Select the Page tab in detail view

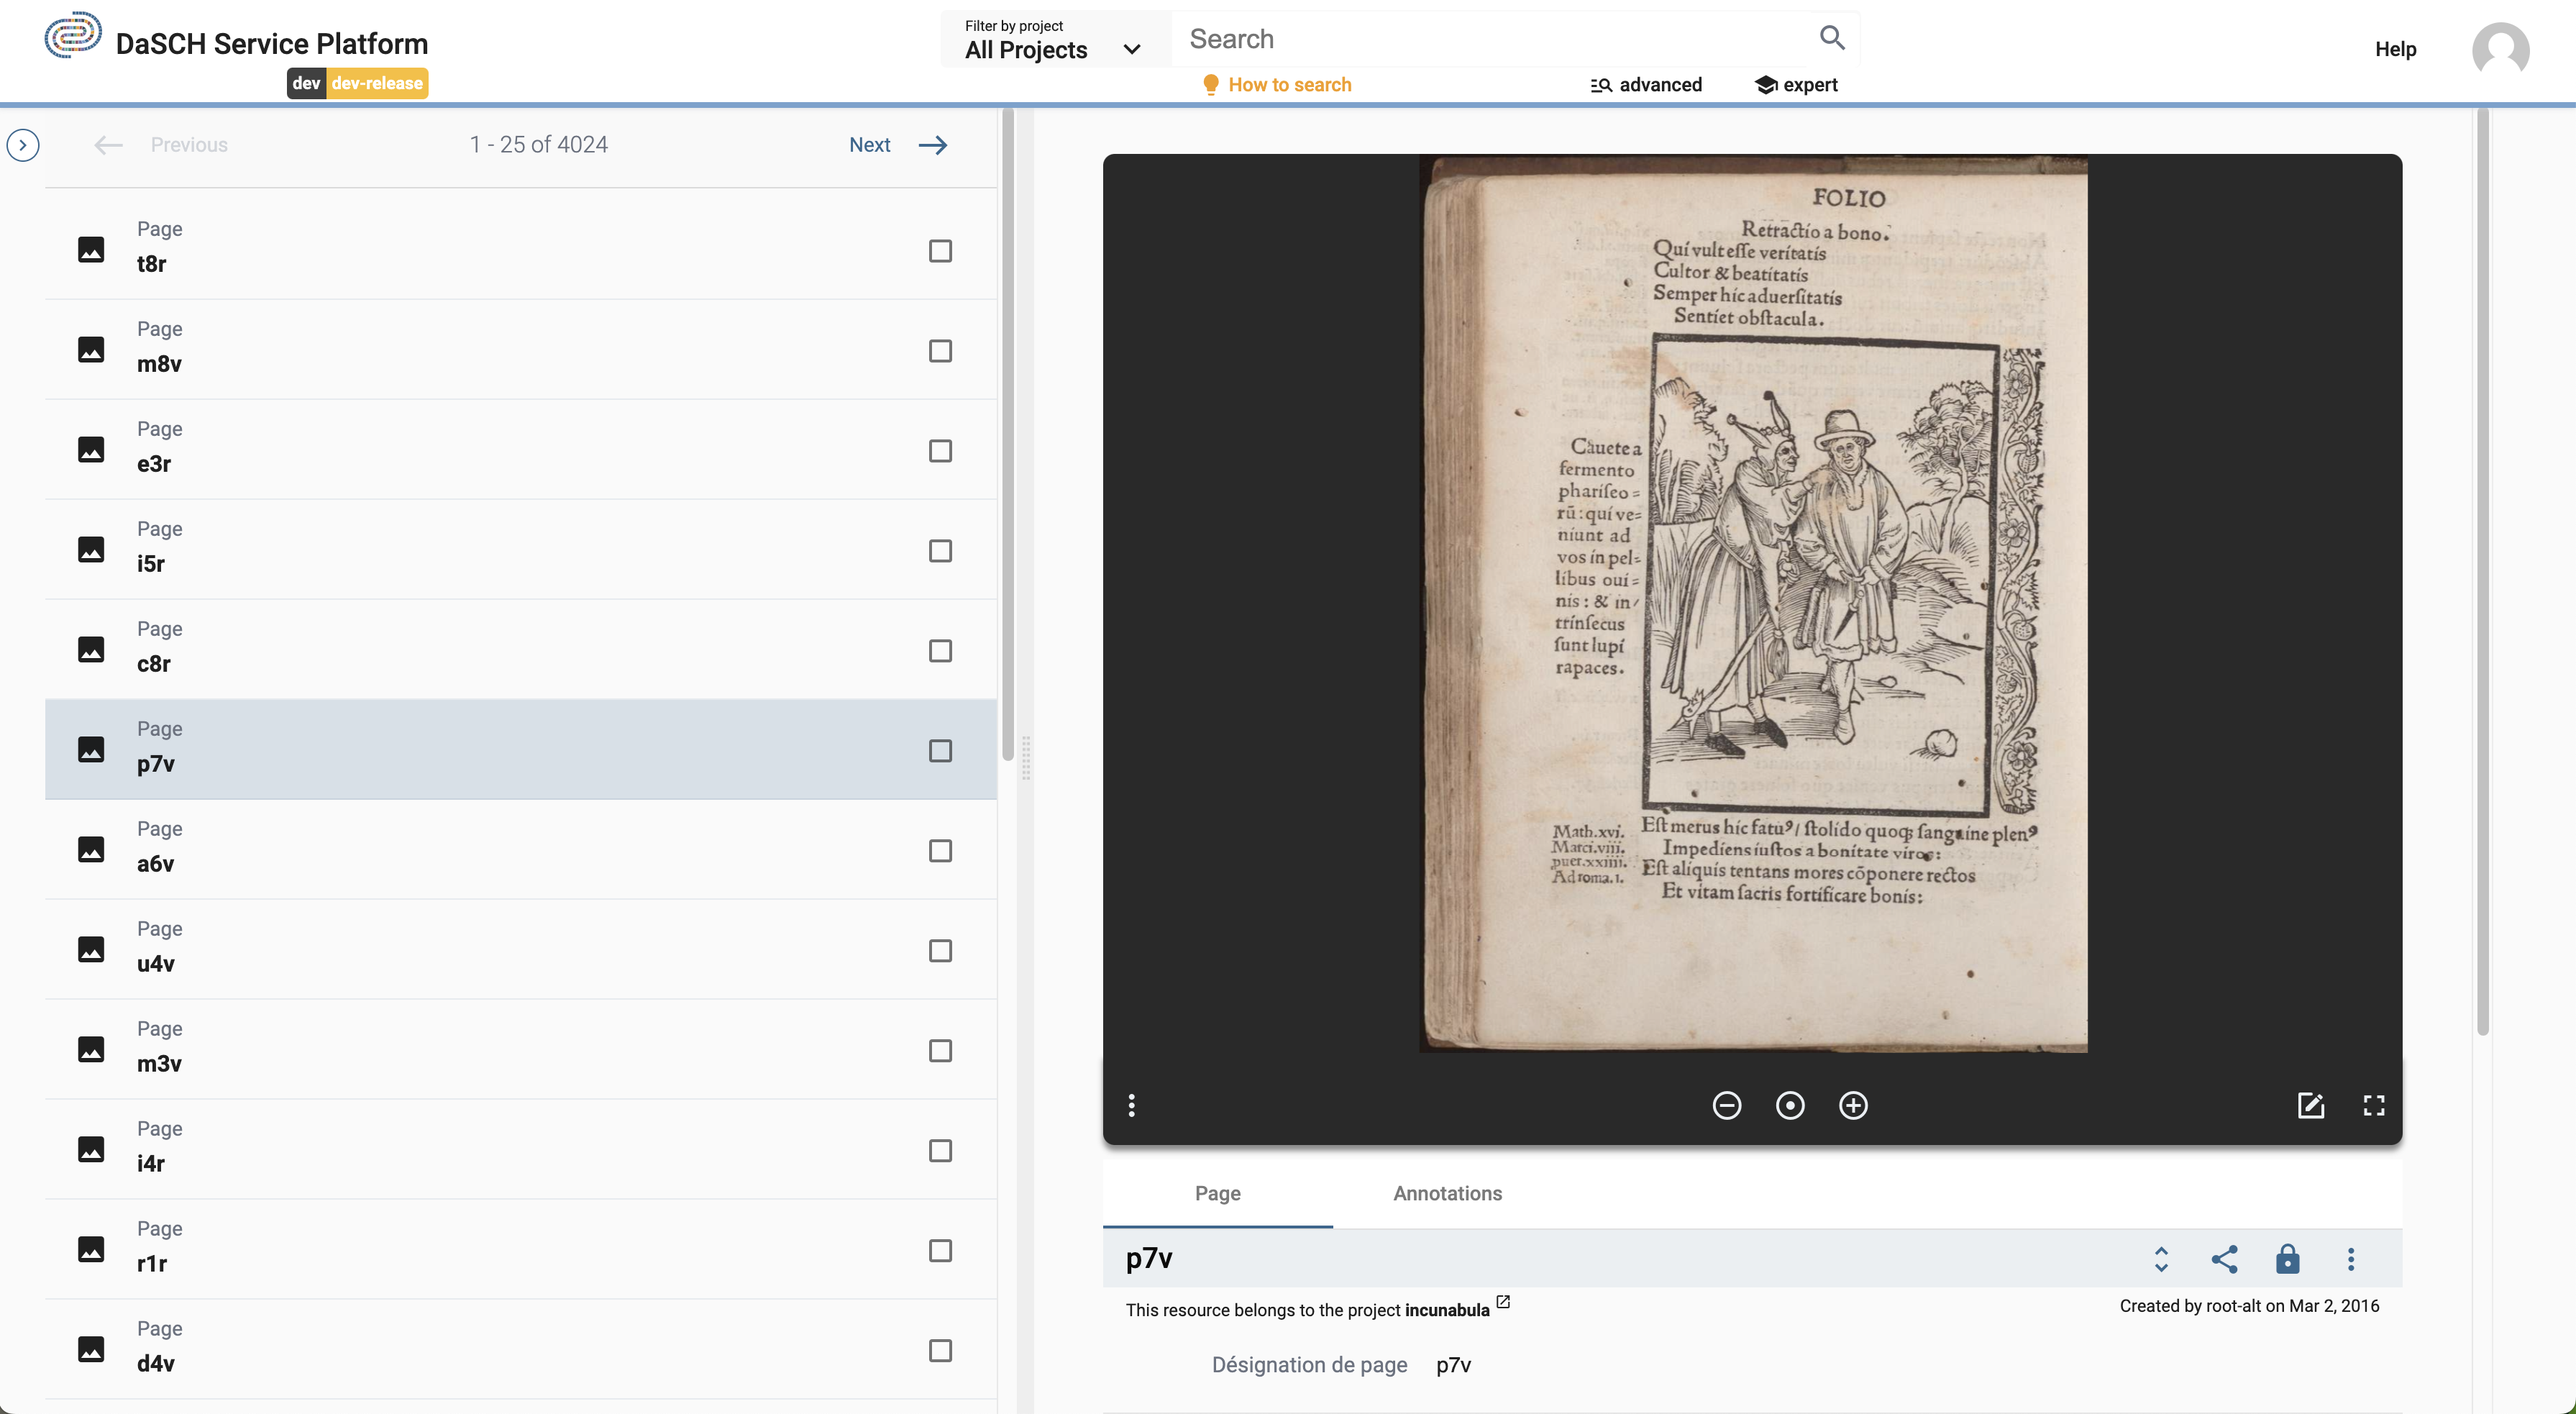coord(1217,1193)
